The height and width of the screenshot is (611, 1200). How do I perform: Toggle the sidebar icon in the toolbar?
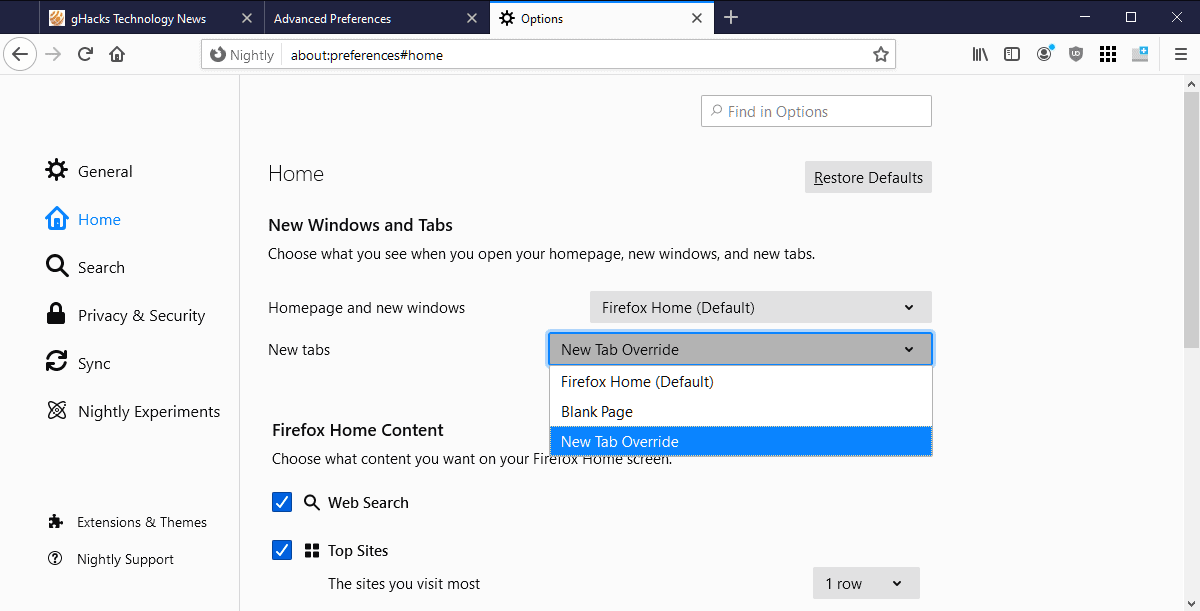[x=1012, y=54]
